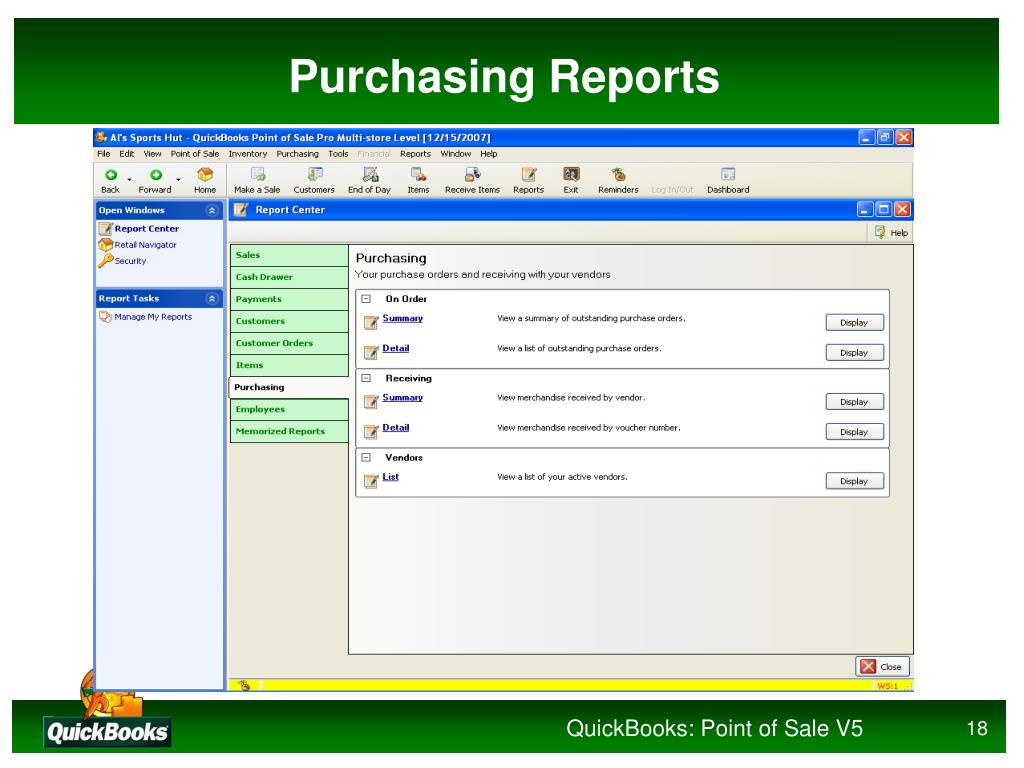Open the Inventory menu

pos(248,154)
